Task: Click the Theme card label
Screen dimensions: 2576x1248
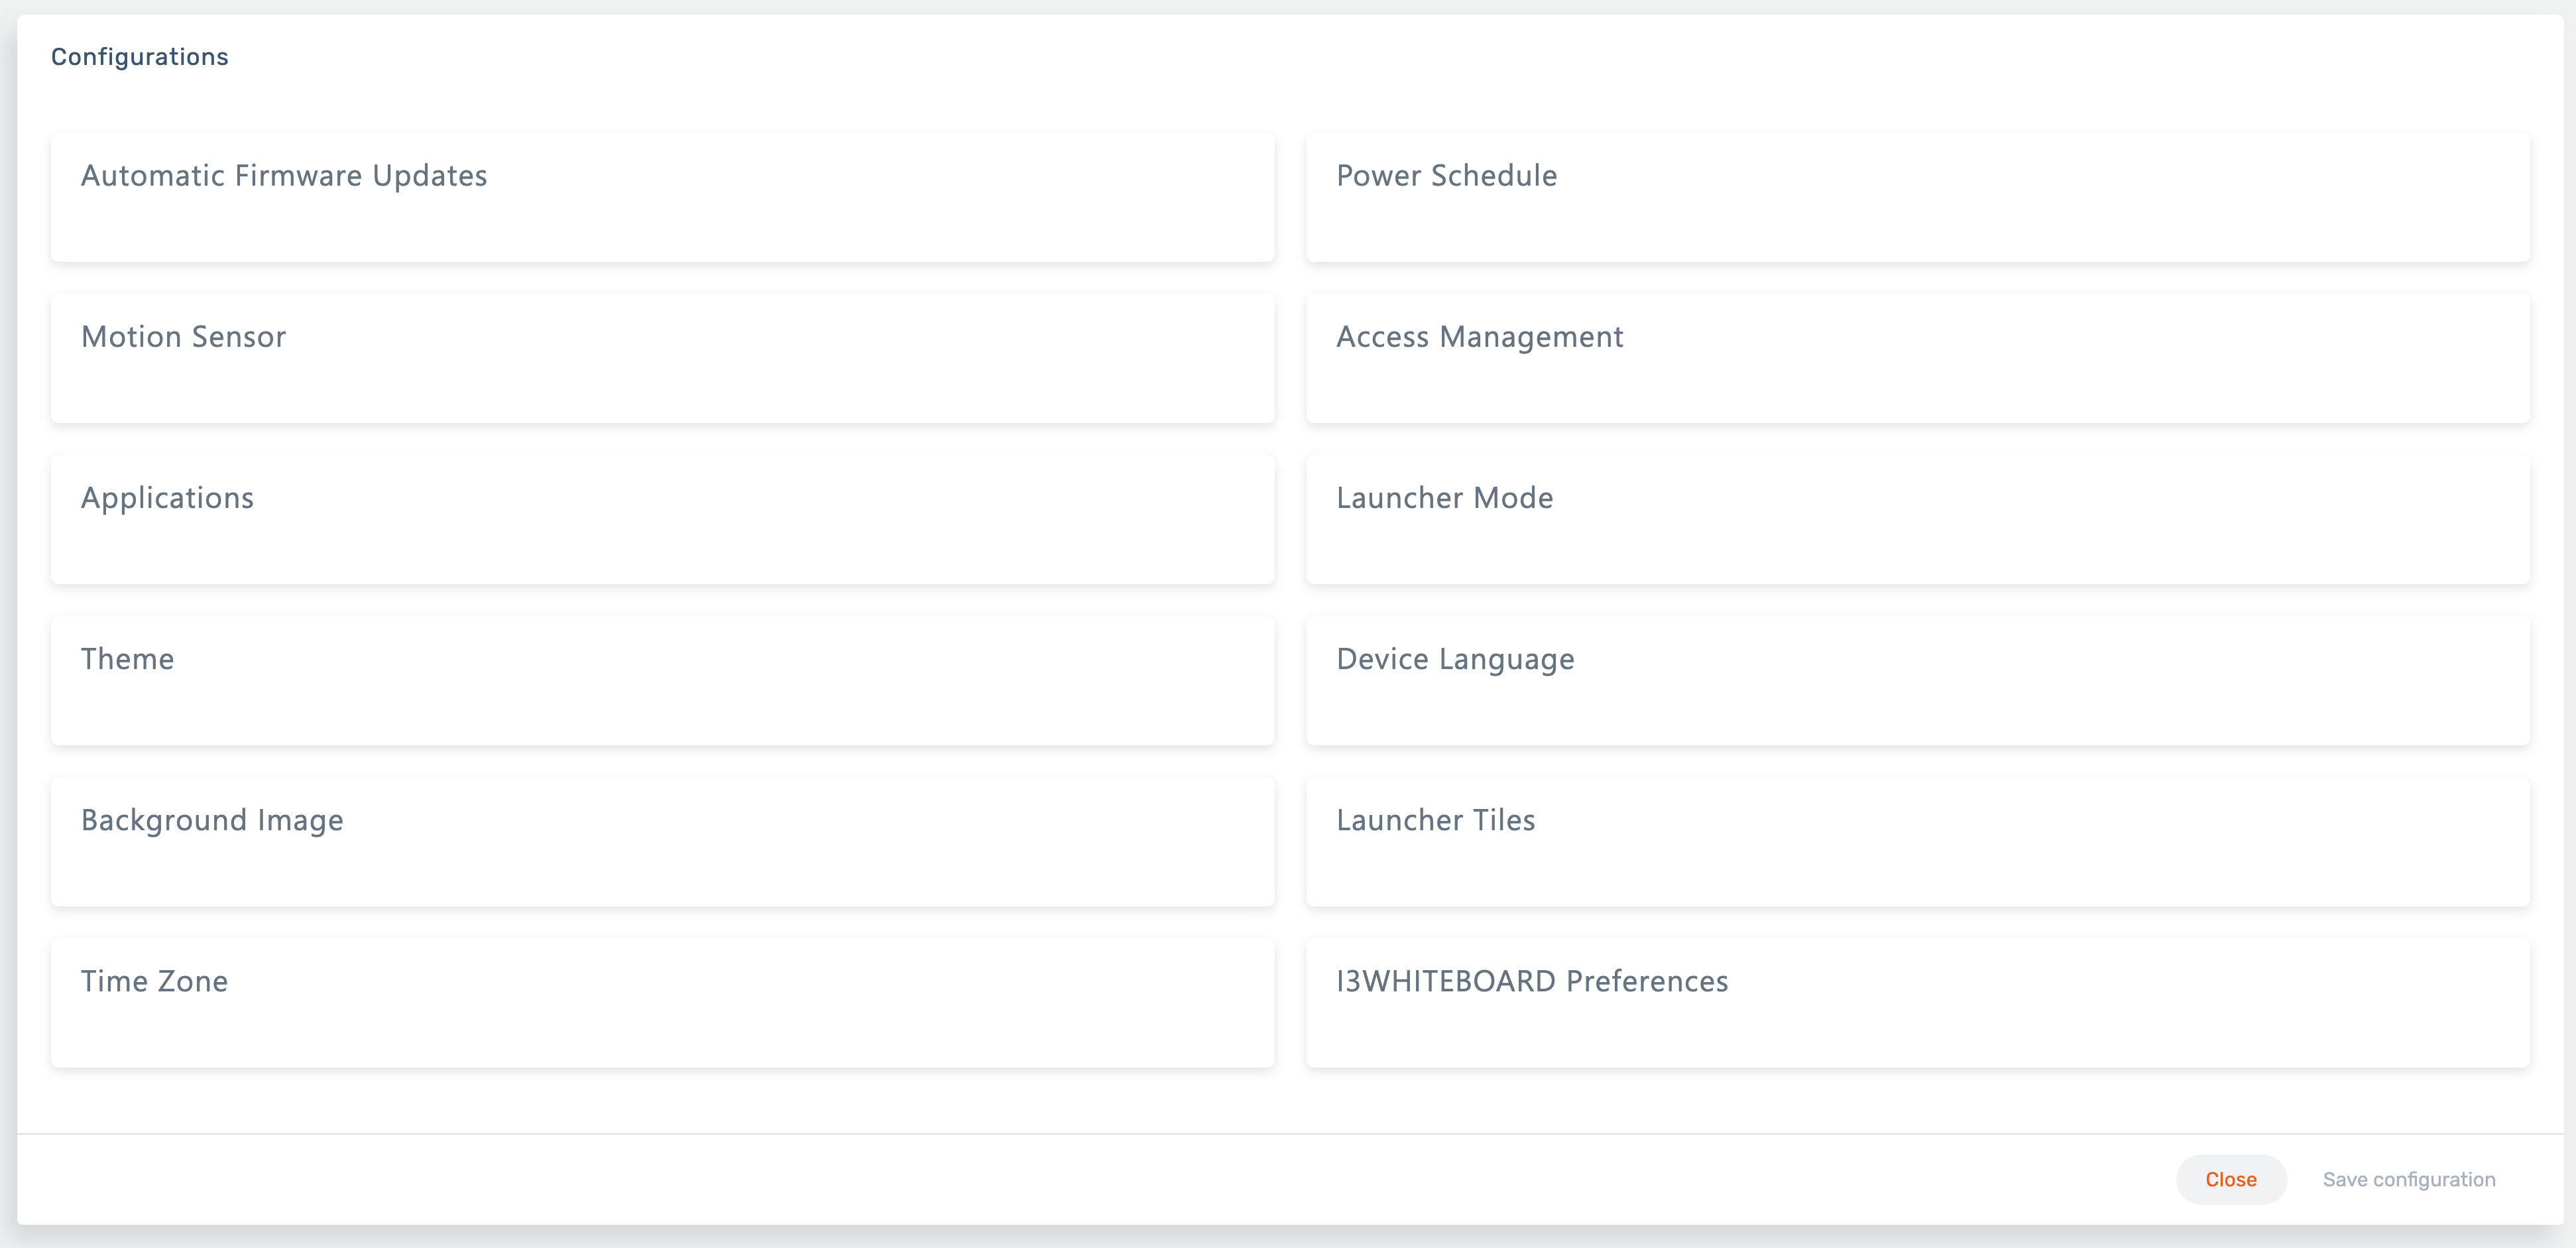Action: click(x=127, y=659)
